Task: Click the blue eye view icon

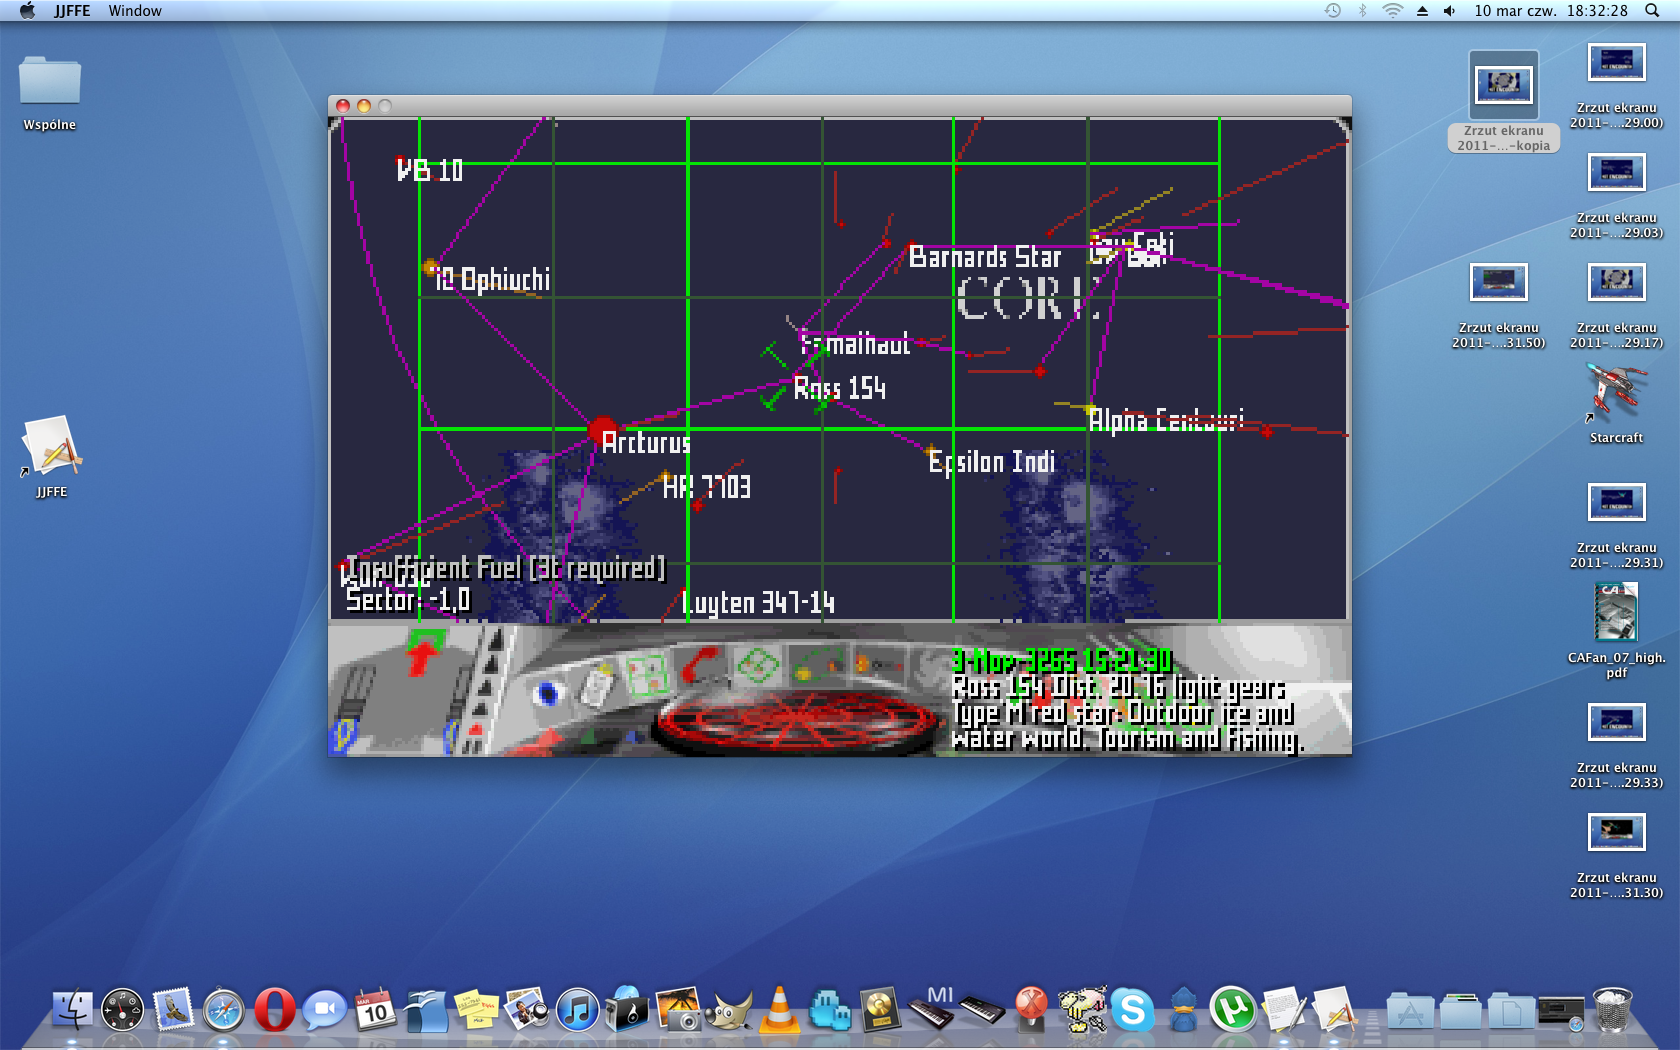Action: (x=547, y=693)
